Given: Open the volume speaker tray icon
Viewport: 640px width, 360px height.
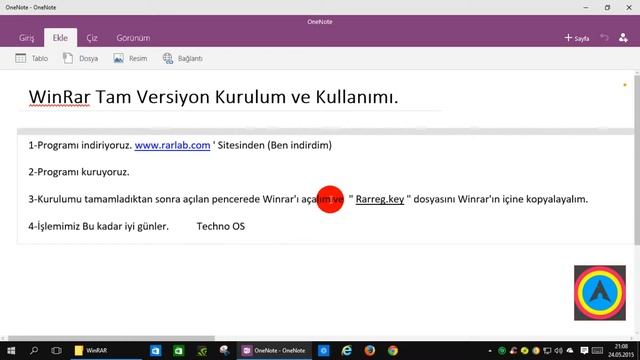Looking at the screenshot, I should coord(559,351).
